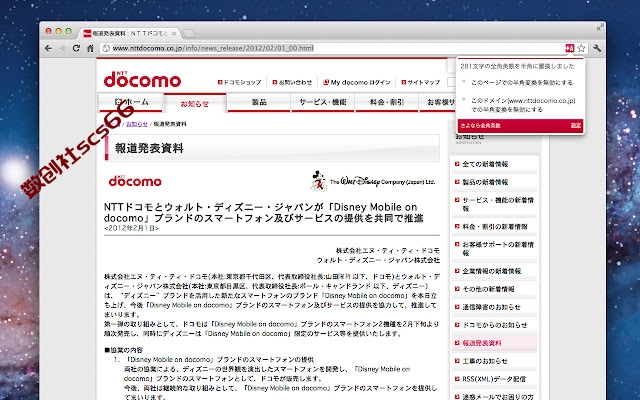Select the サービス・機能 navigation tab
Viewport: 640px width, 400px height.
tap(322, 102)
